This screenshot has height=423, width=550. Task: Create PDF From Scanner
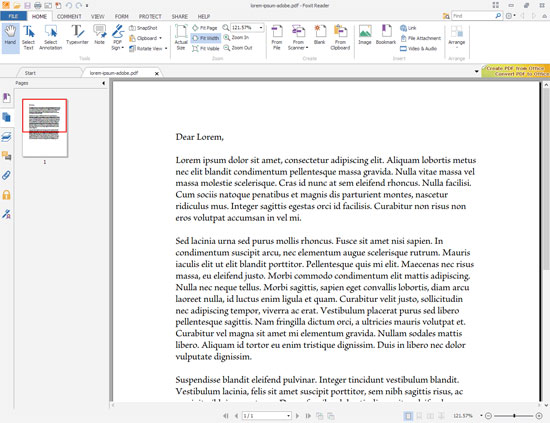[298, 38]
